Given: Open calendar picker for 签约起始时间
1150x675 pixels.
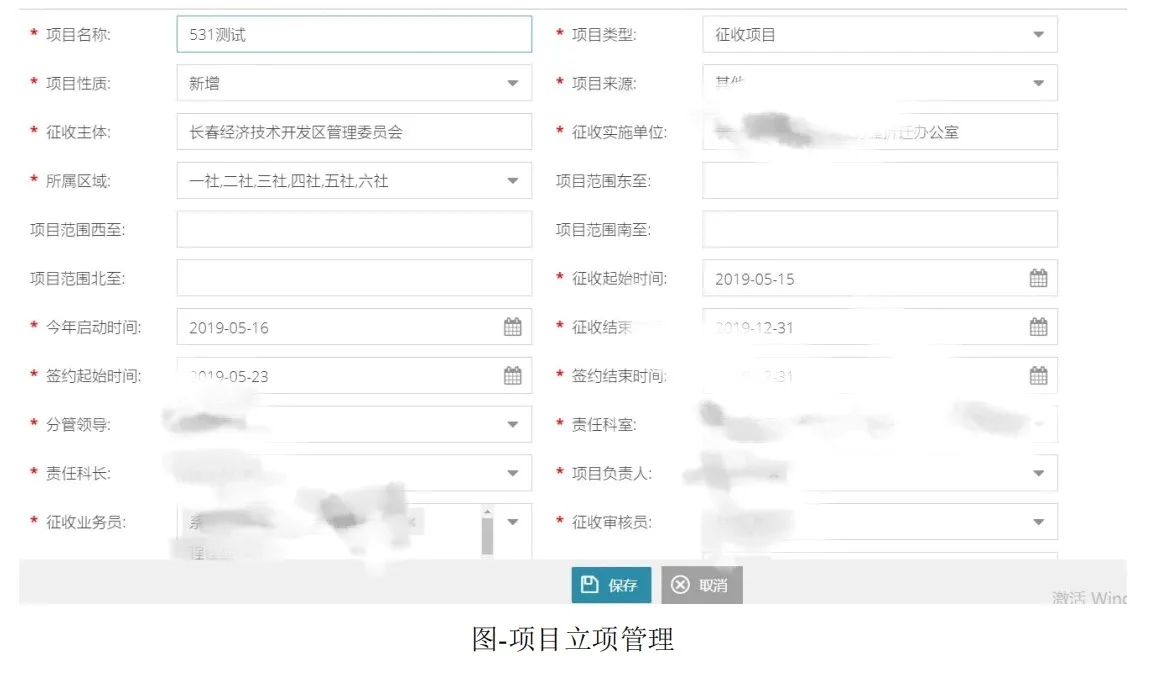Looking at the screenshot, I should tap(513, 375).
